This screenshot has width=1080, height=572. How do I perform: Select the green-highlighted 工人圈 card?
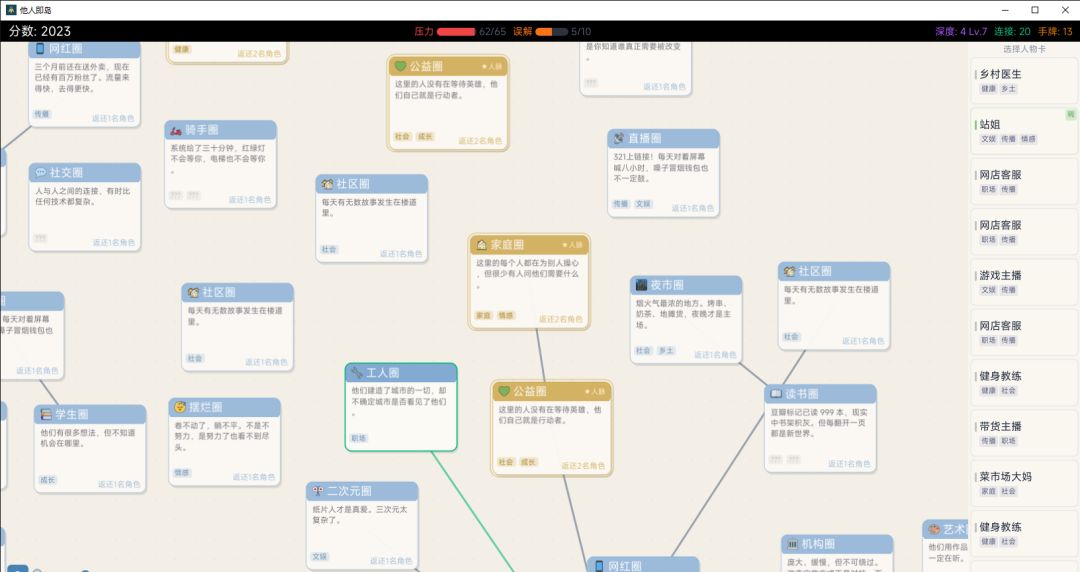point(401,407)
